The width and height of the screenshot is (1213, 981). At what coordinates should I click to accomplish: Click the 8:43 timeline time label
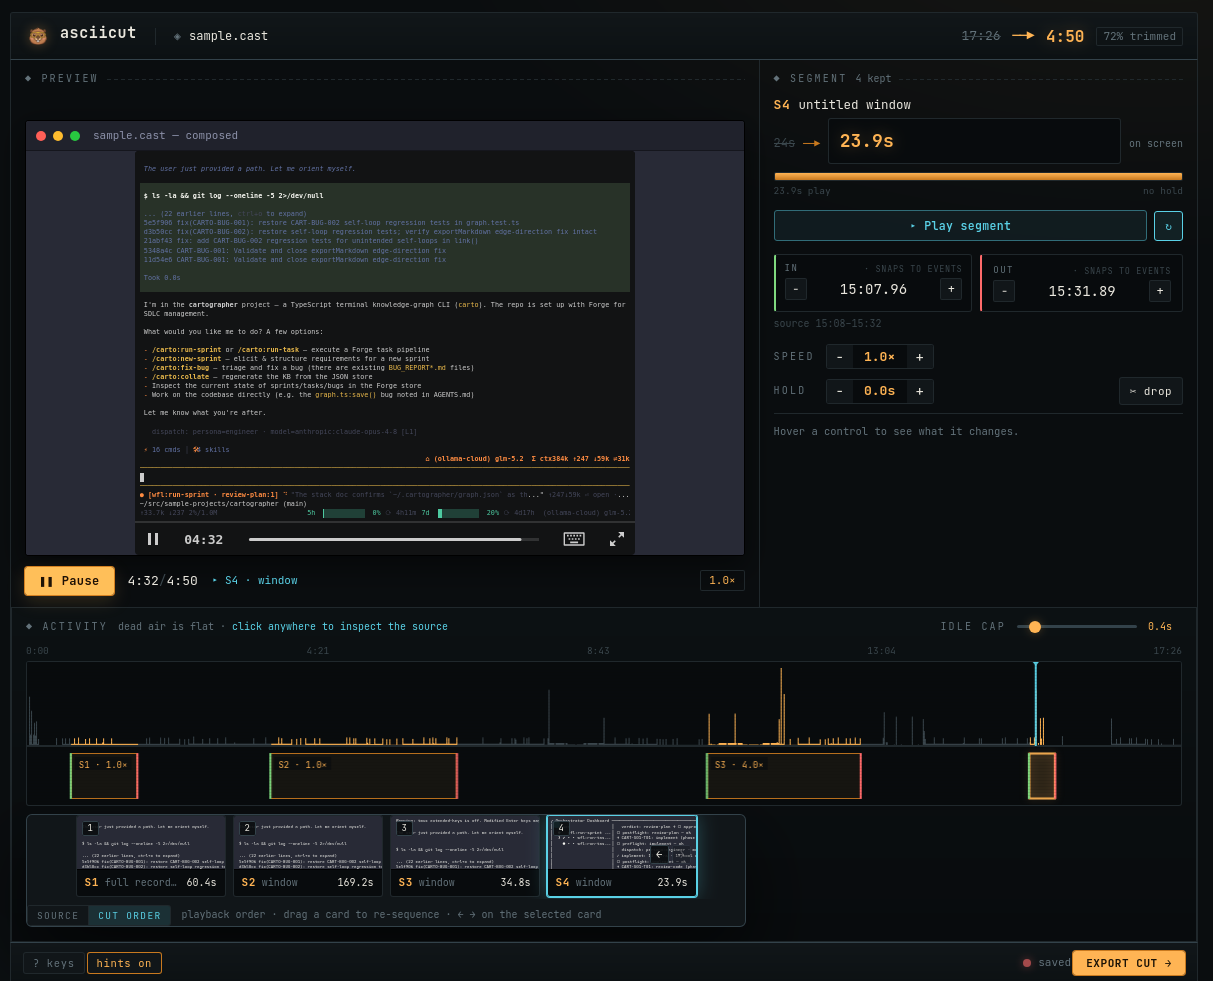(x=598, y=651)
